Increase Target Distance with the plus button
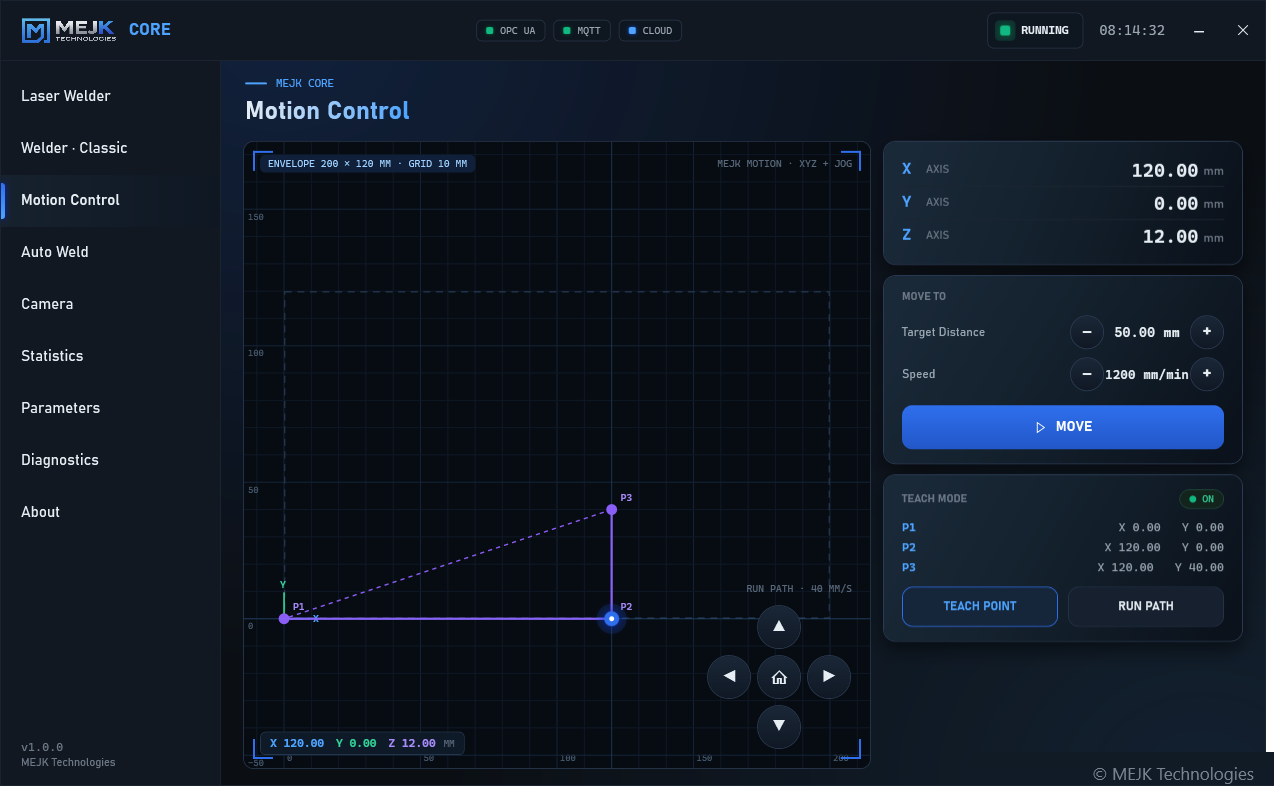This screenshot has width=1280, height=800. point(1207,332)
